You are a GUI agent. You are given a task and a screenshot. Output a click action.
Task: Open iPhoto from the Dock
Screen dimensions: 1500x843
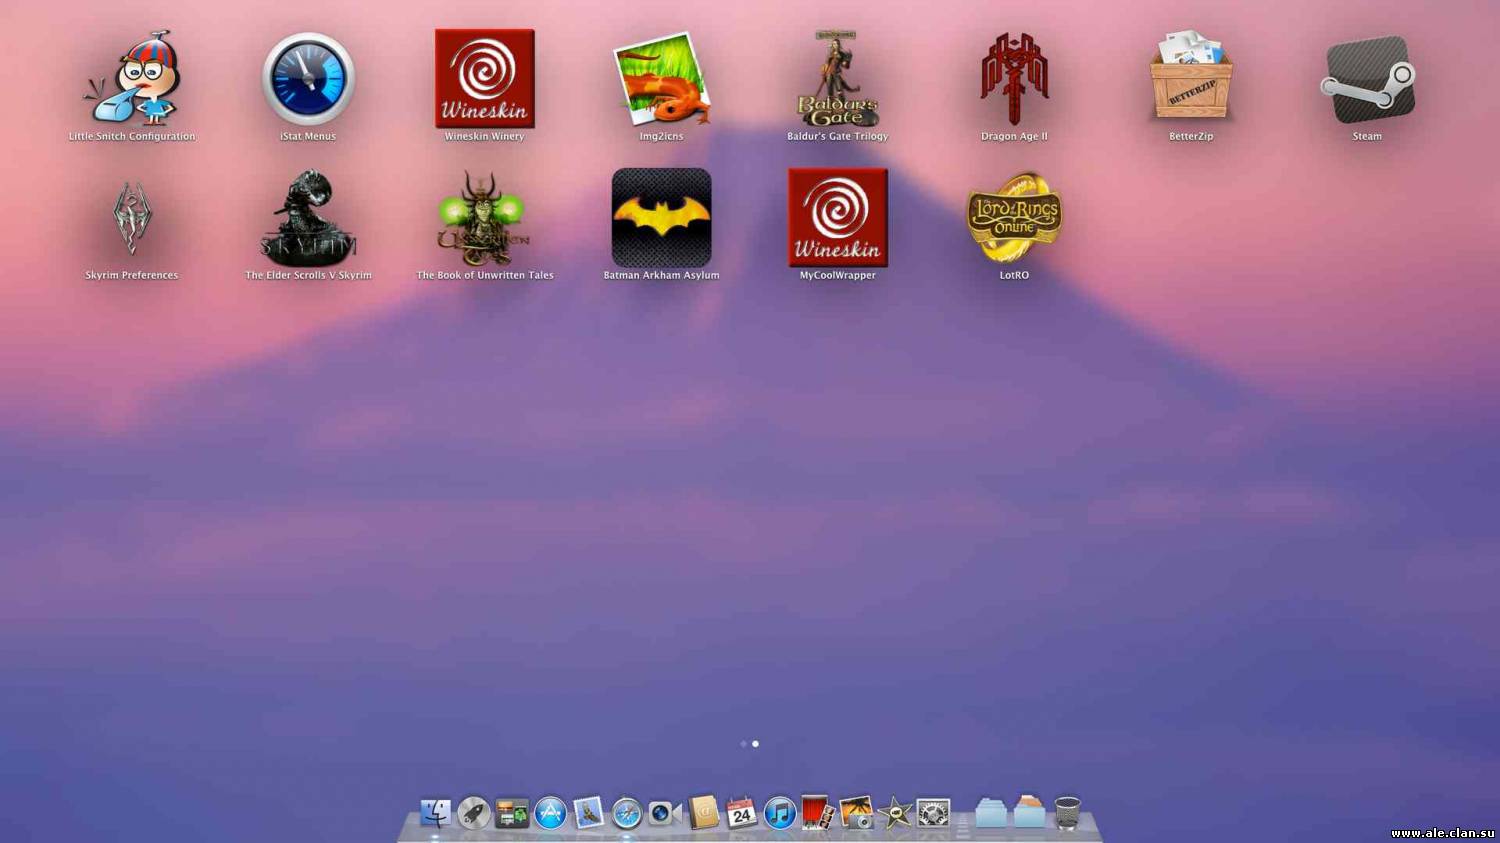856,813
